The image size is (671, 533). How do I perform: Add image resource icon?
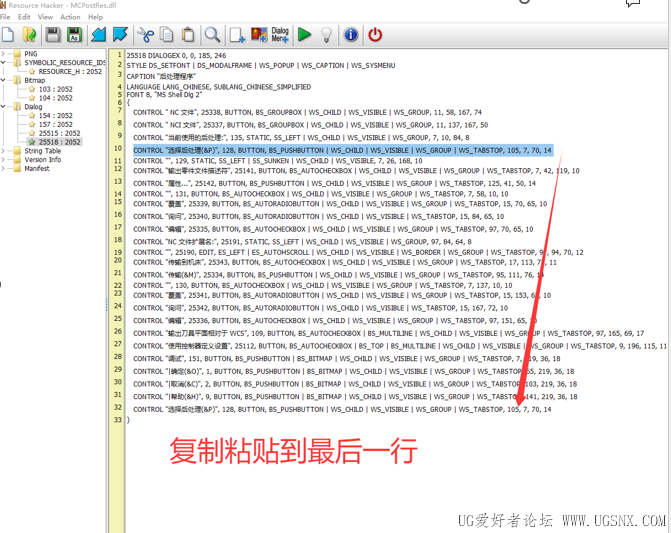259,35
